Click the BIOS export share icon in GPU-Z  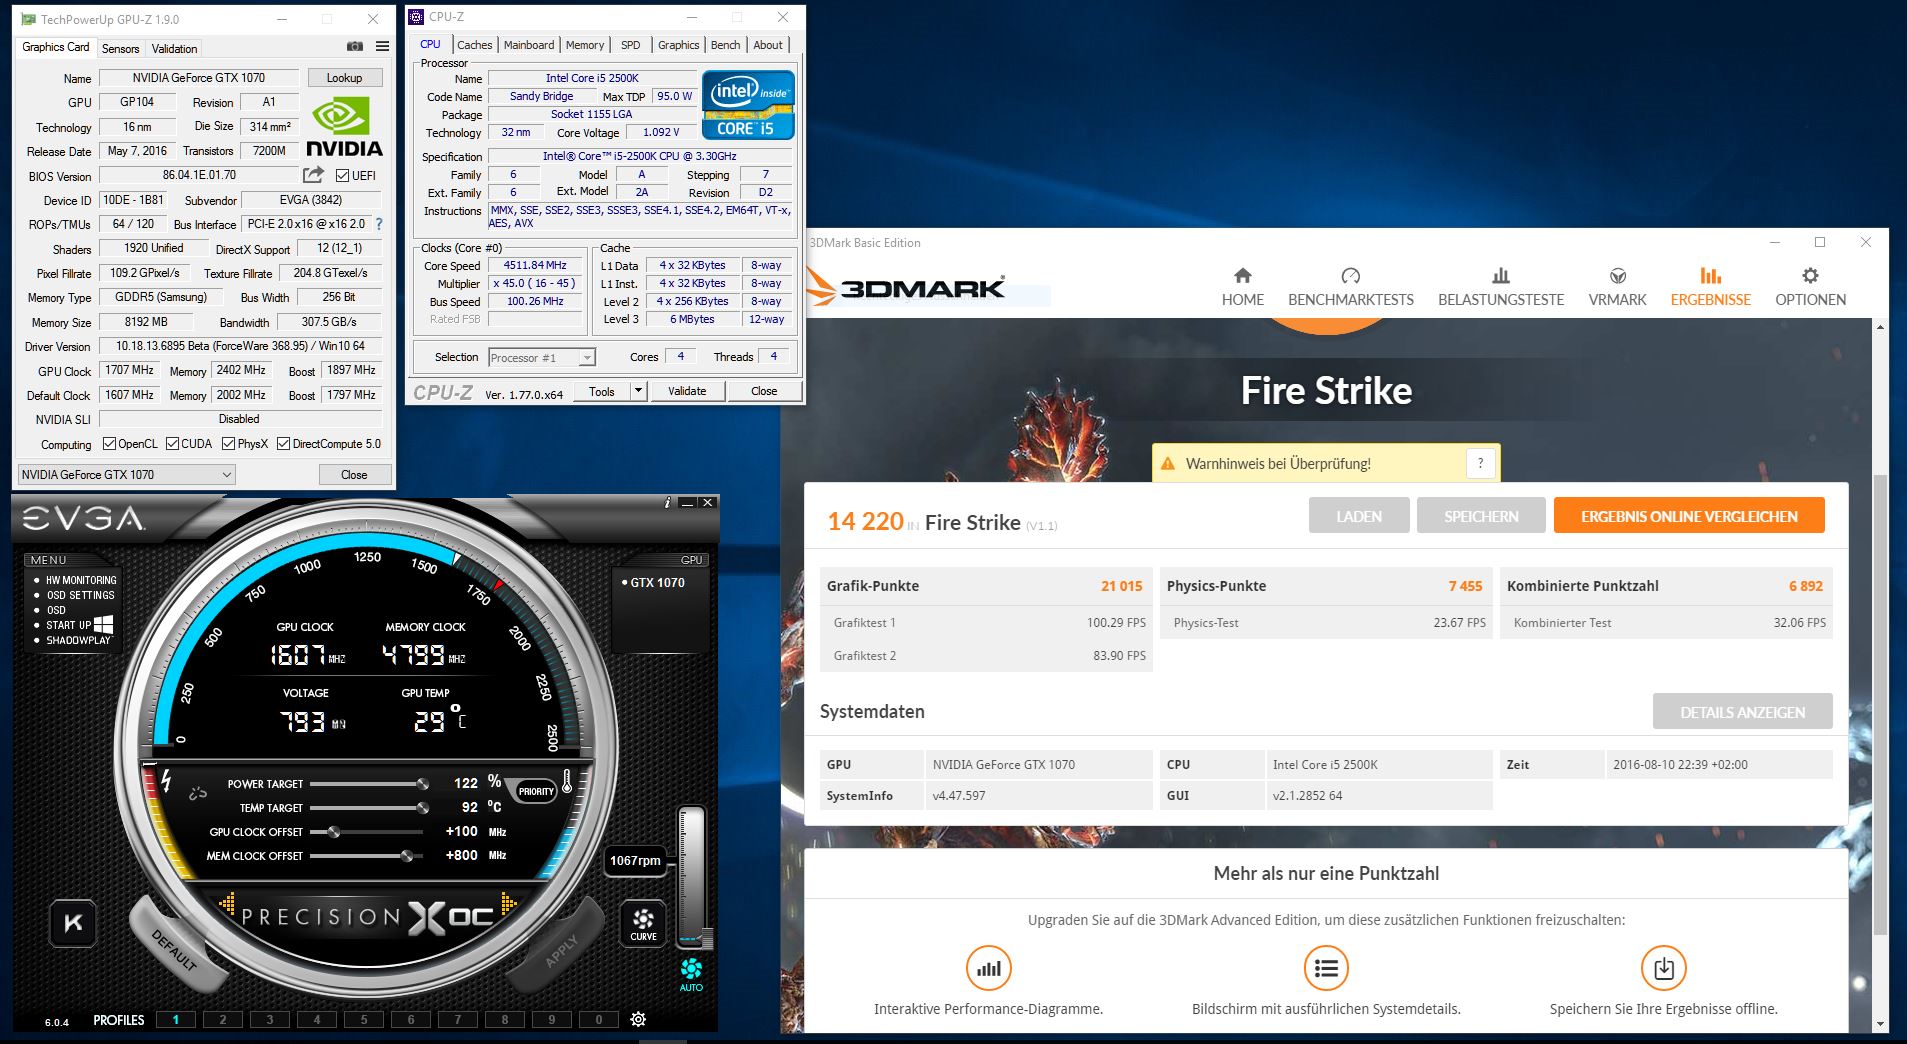click(314, 175)
